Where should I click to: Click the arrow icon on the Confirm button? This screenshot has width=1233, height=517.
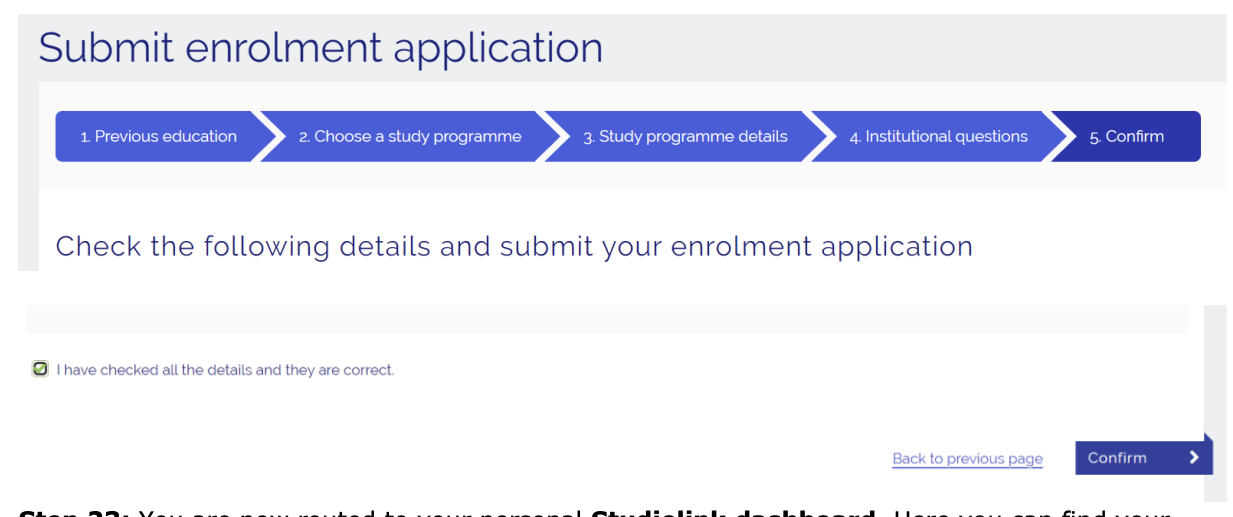click(1193, 458)
